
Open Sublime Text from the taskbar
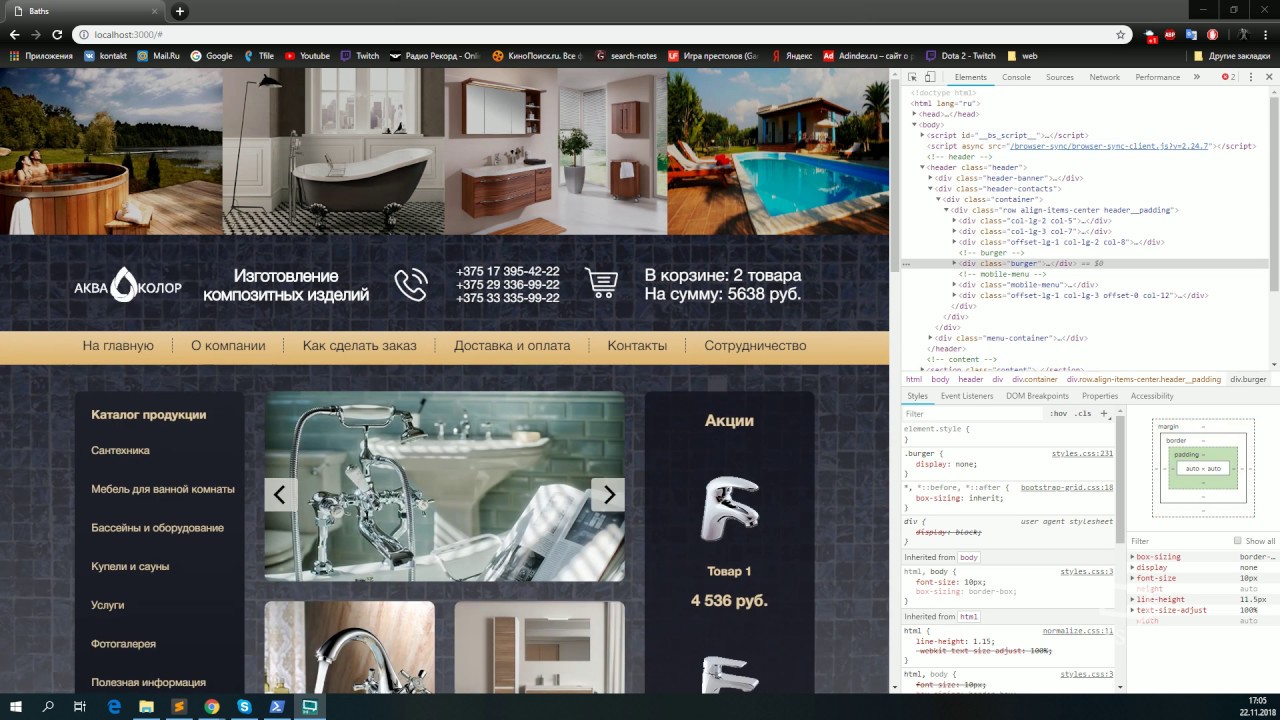[x=178, y=707]
